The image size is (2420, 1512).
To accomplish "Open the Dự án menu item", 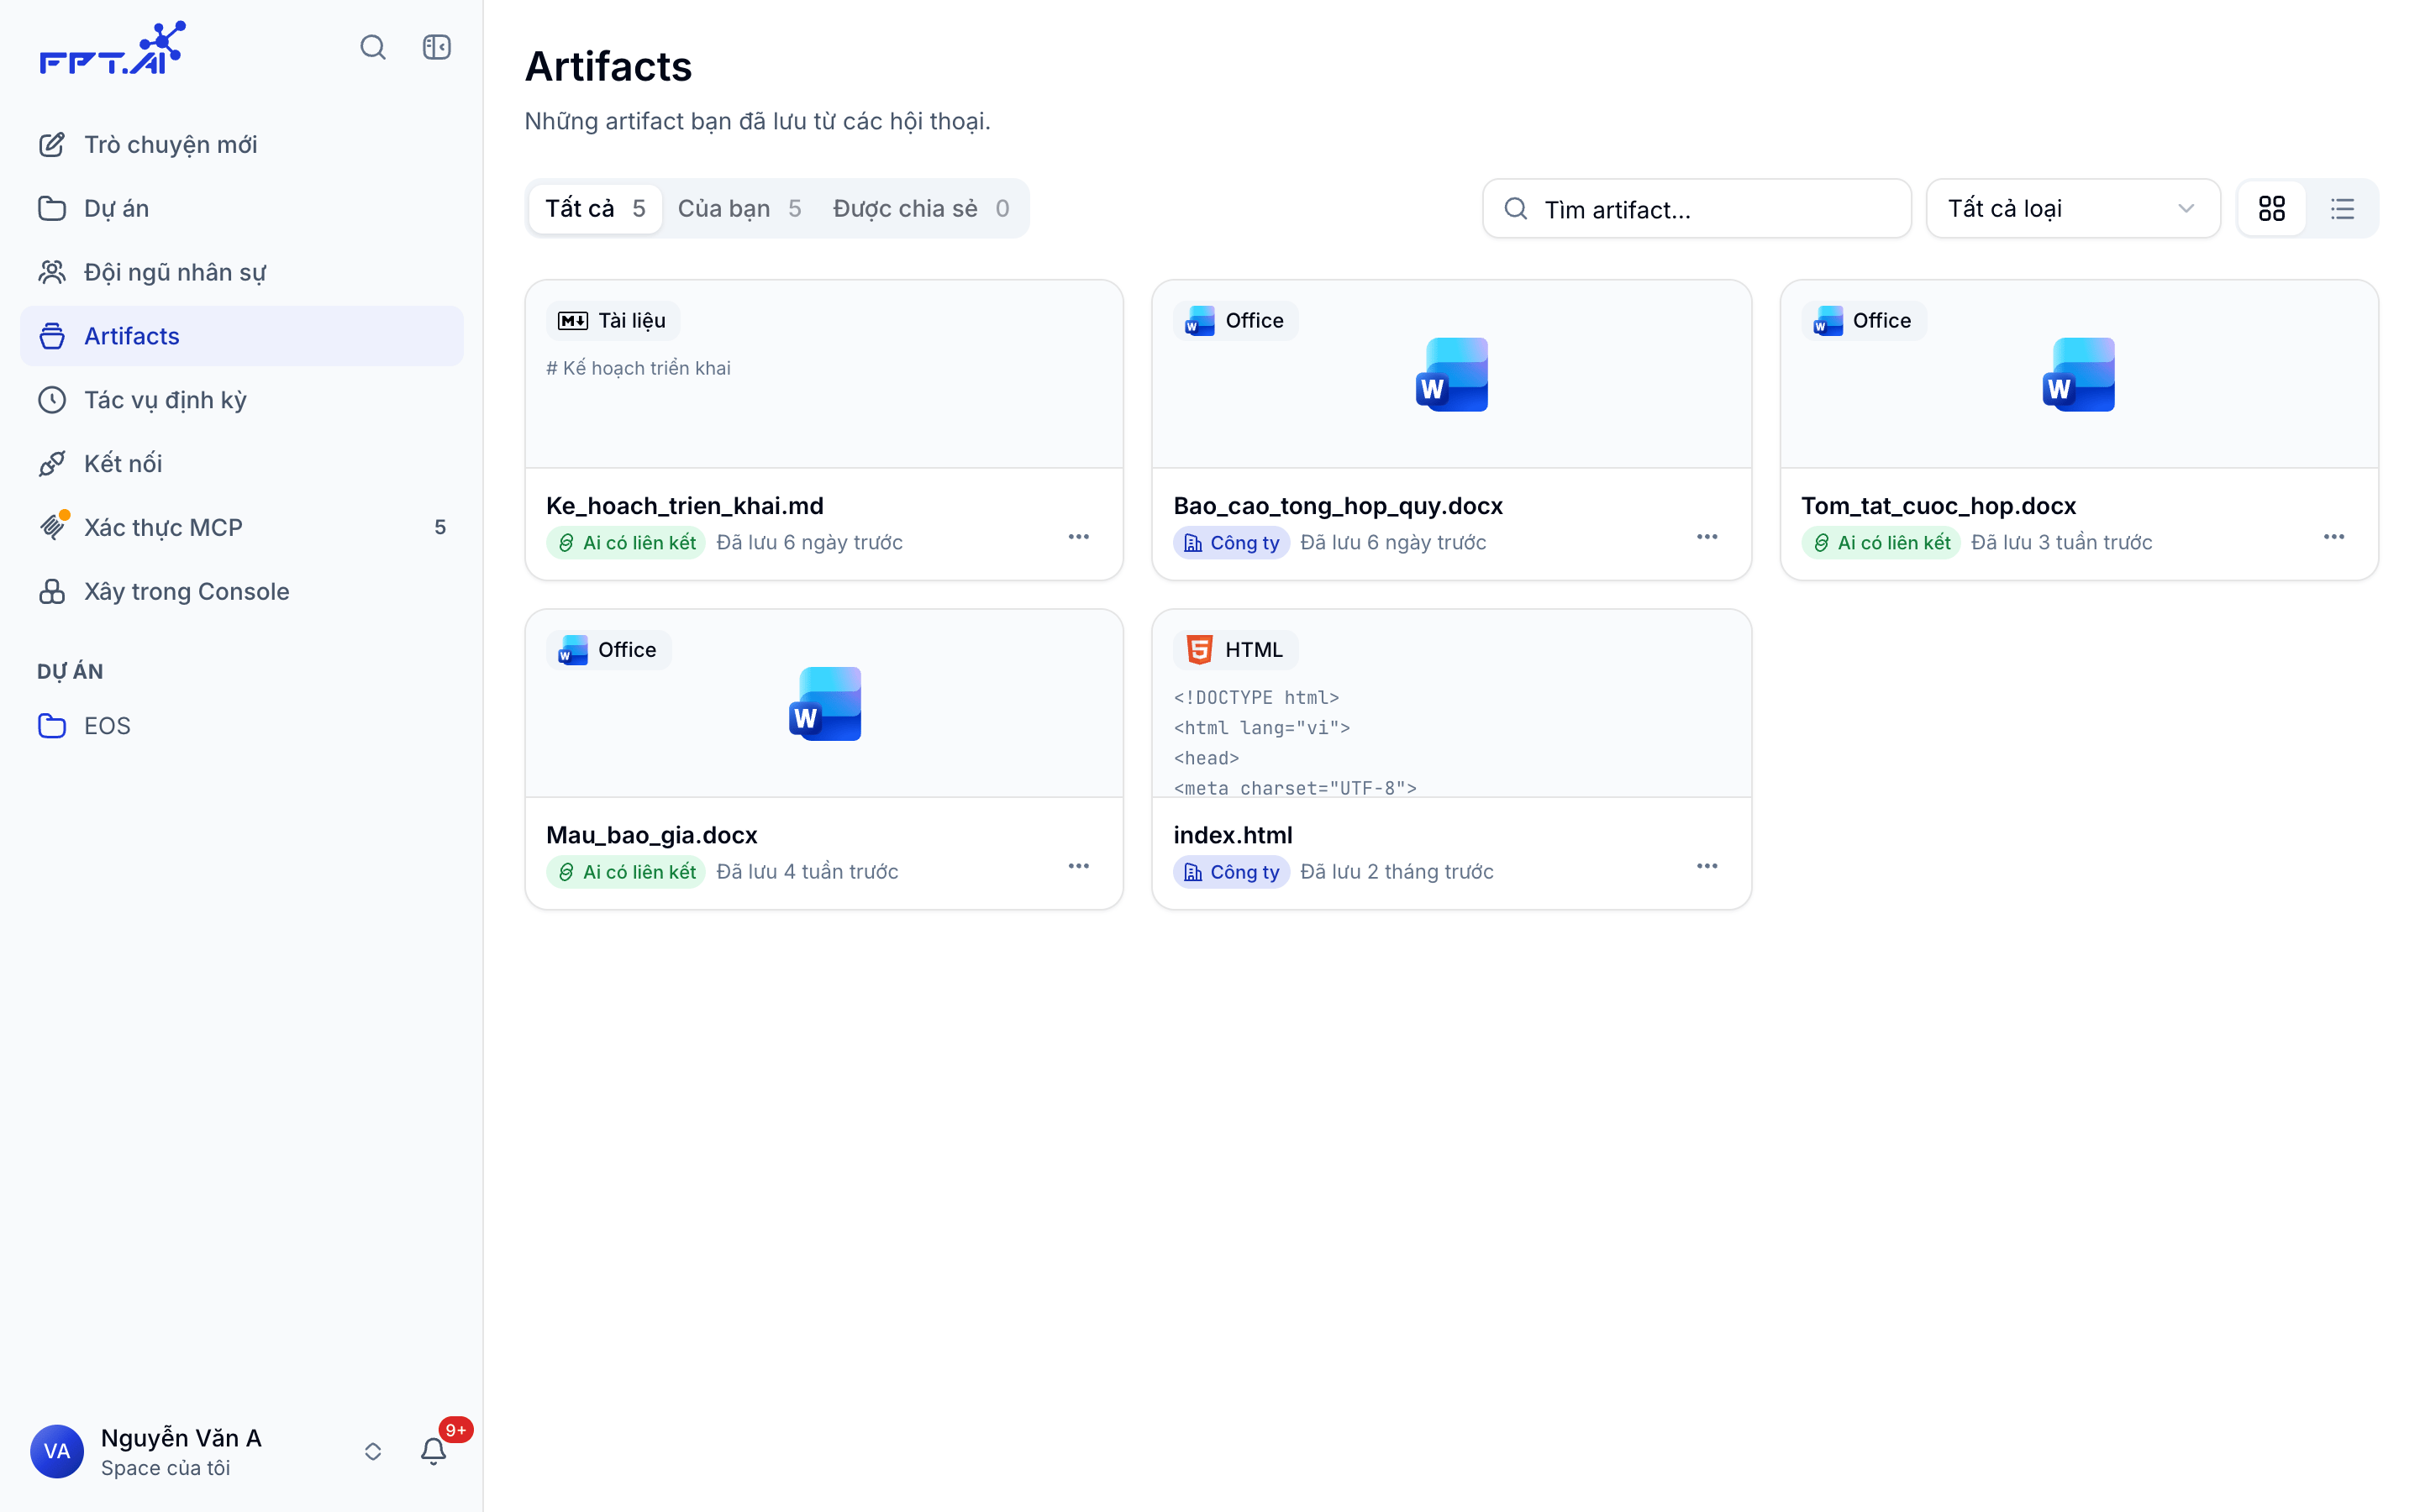I will 241,208.
